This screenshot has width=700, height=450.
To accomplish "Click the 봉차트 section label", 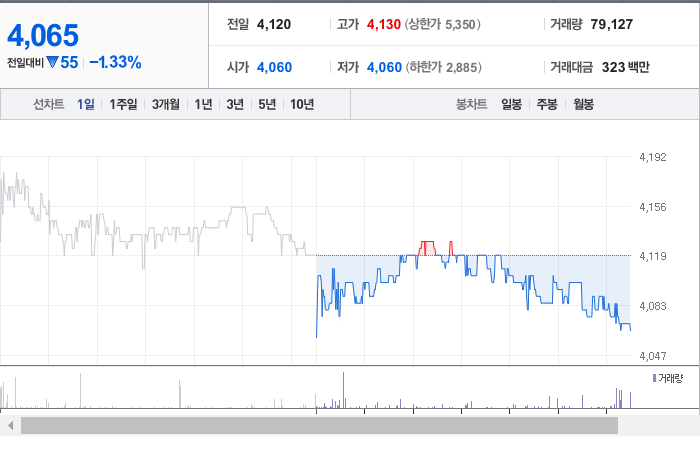I will tap(471, 104).
